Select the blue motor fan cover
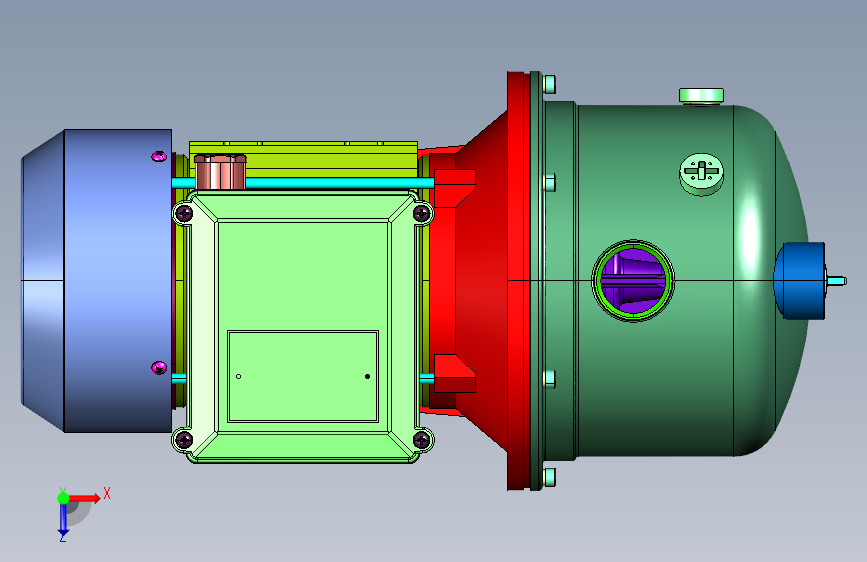Image resolution: width=867 pixels, height=562 pixels. [97, 281]
